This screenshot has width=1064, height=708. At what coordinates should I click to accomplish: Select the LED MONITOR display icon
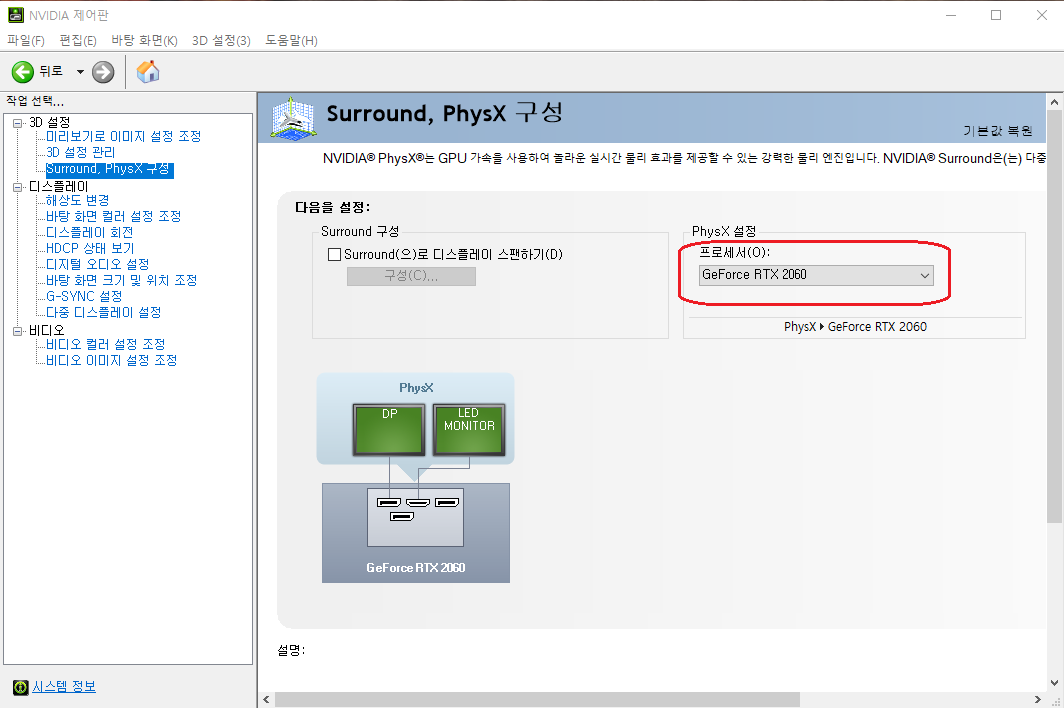[470, 430]
